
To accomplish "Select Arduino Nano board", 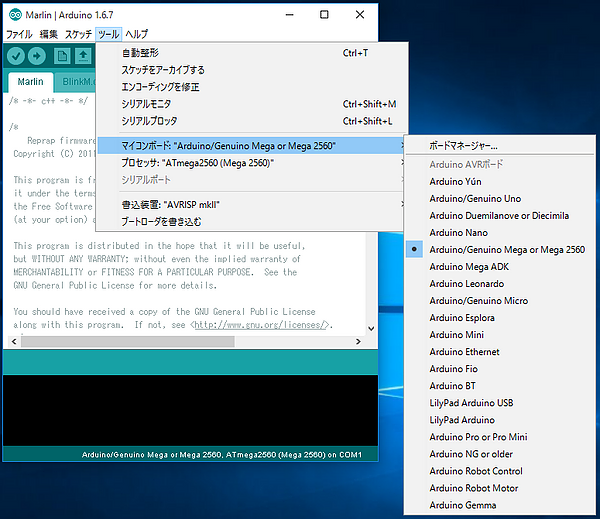I will tap(500, 233).
